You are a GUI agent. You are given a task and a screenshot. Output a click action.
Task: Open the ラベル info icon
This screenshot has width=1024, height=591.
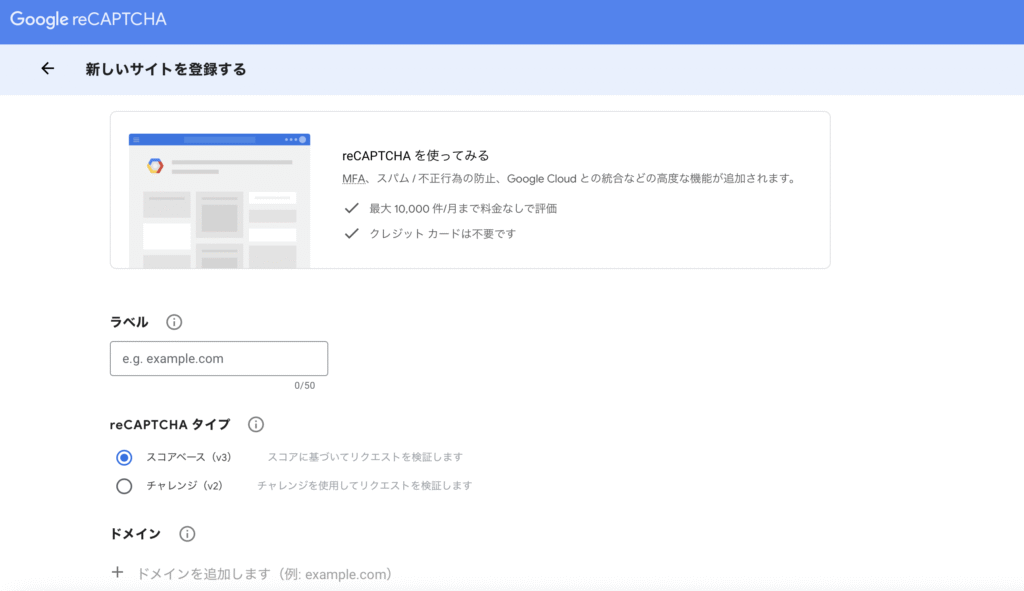[x=174, y=322]
